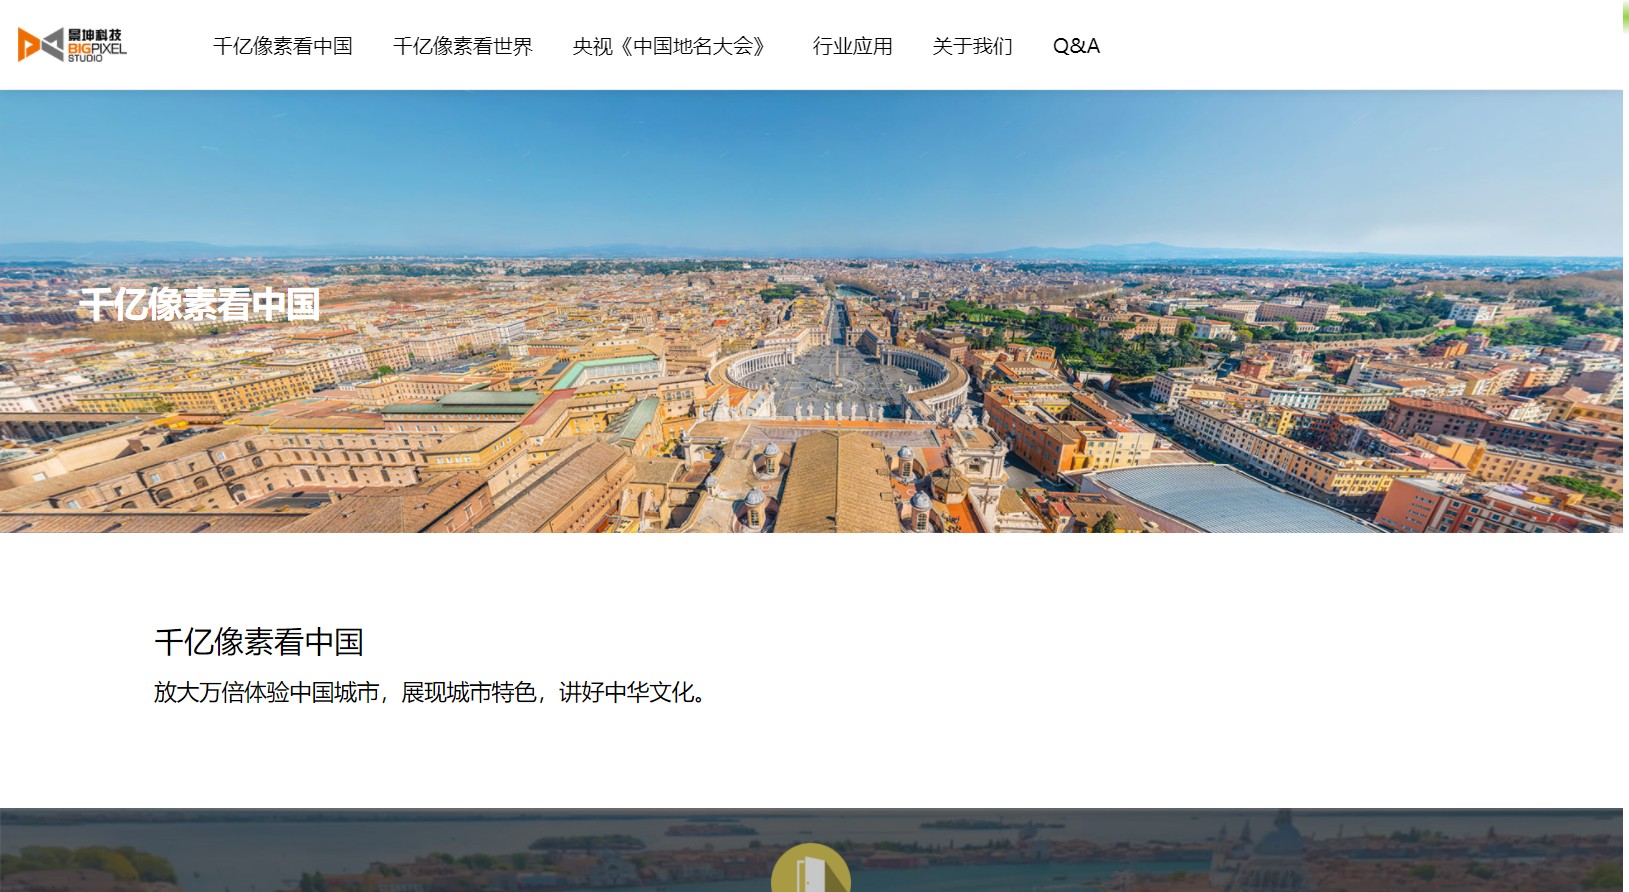Screen dimensions: 1629x892
Task: Click the white 千亿像素看中国 banner title
Action: [200, 305]
